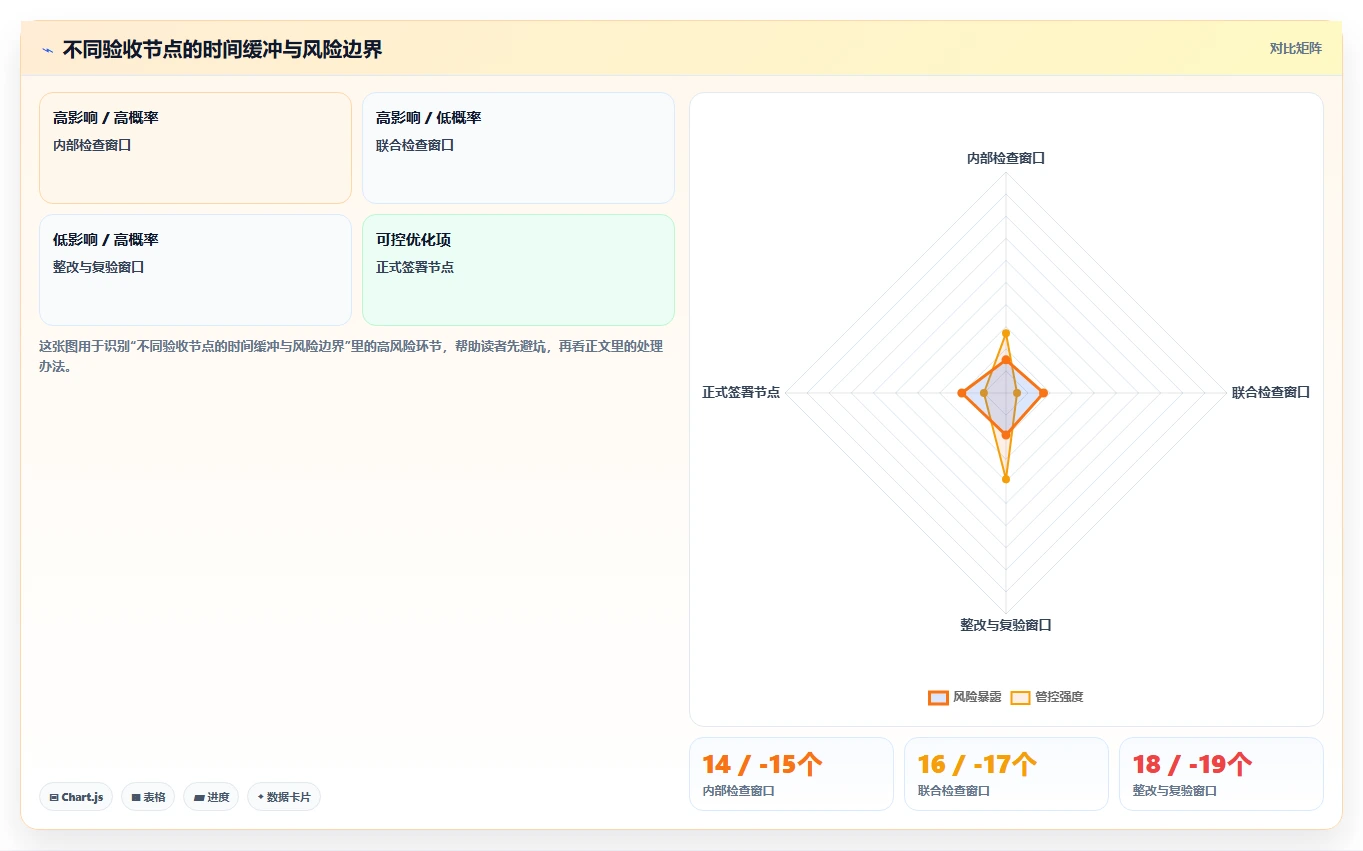Click 风险暴露 data point on the 内部检查窗口 axis
The width and height of the screenshot is (1363, 851).
(1006, 359)
